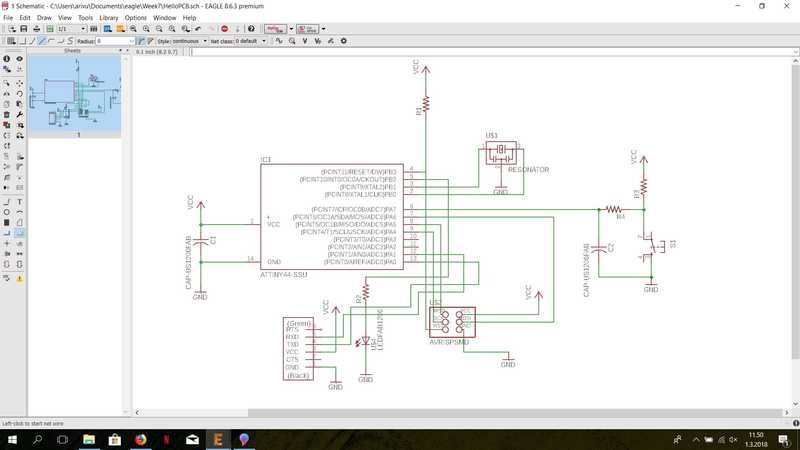Click the Open file icon

point(11,29)
